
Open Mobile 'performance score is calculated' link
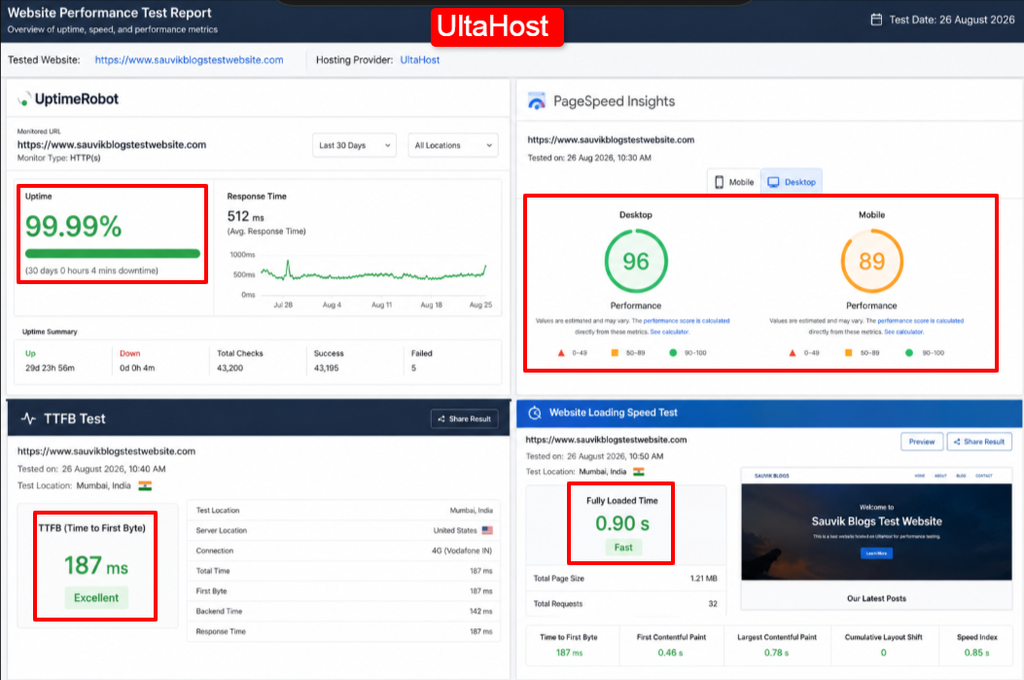(x=920, y=321)
